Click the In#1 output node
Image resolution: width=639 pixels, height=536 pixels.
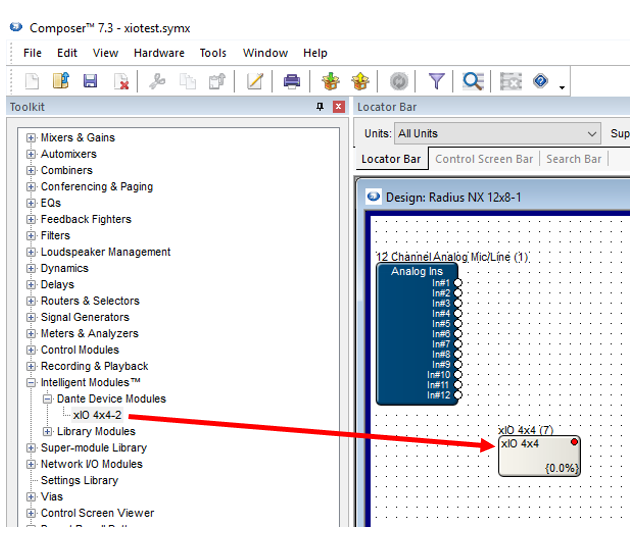tap(458, 282)
